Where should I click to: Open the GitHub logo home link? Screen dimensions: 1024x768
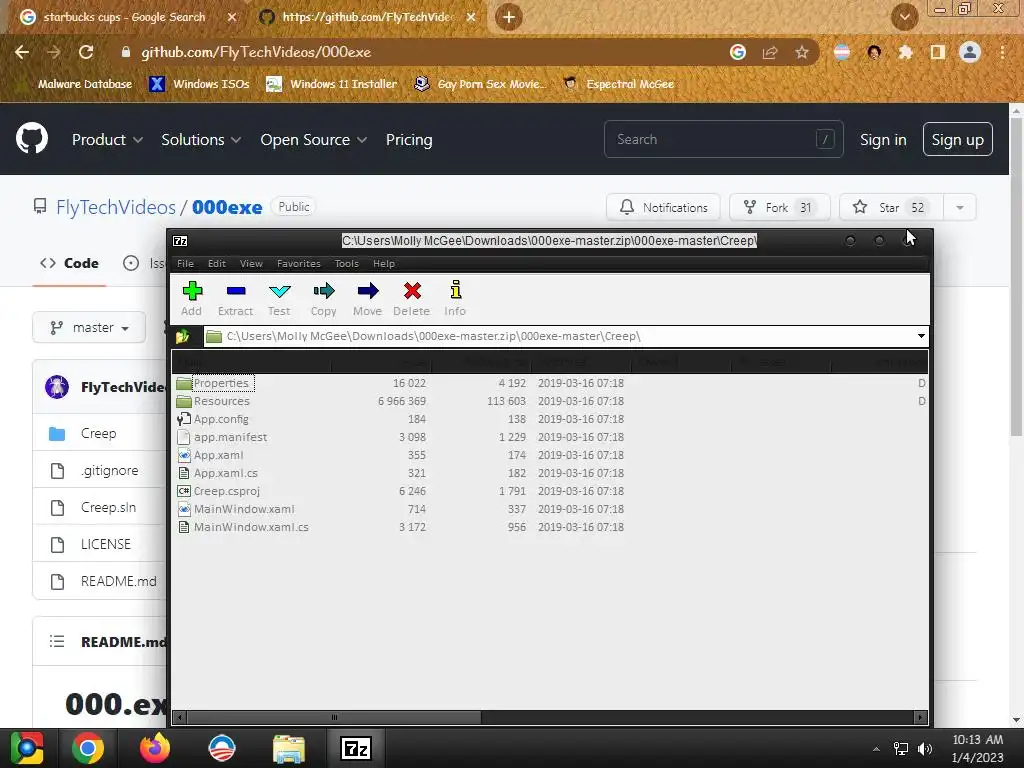(x=32, y=138)
